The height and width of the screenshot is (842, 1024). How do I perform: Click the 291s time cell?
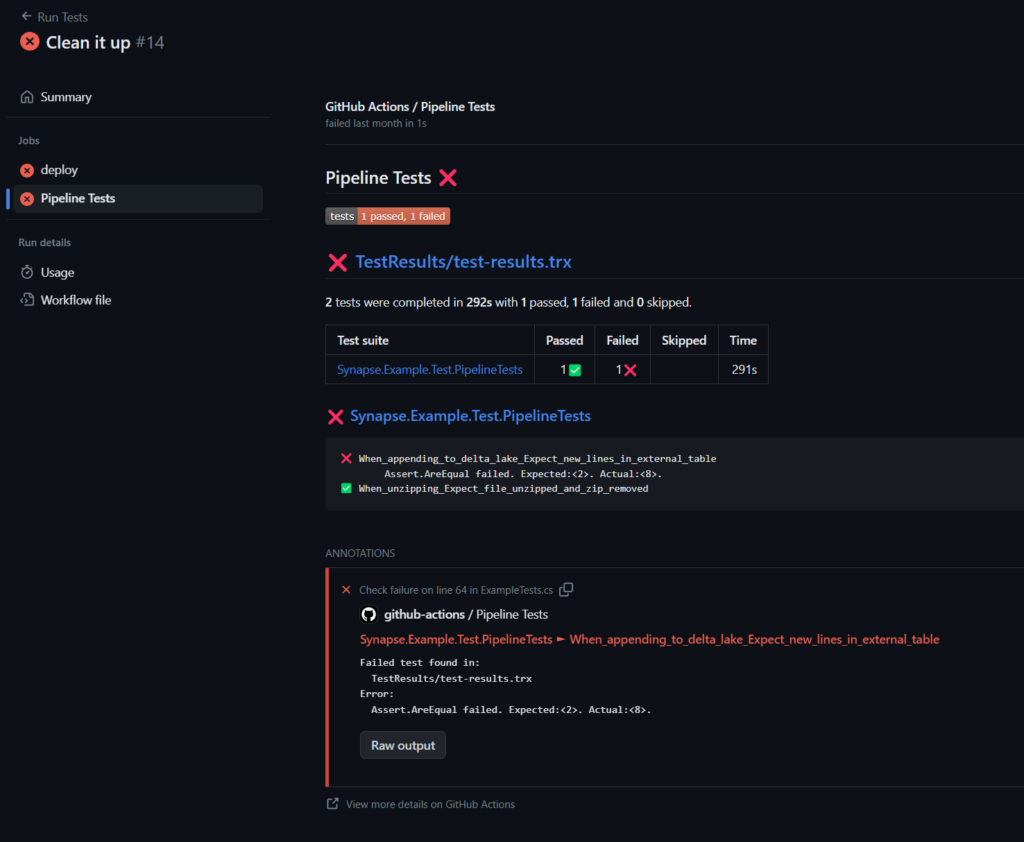744,370
